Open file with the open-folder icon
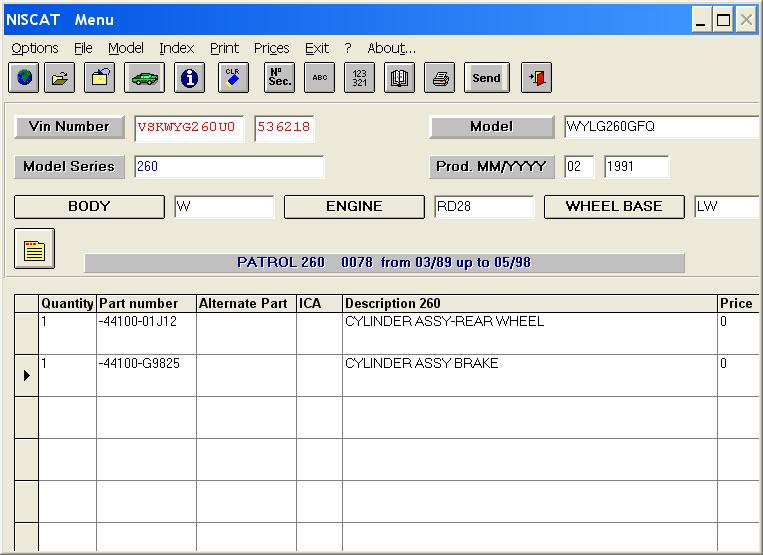 pos(59,77)
